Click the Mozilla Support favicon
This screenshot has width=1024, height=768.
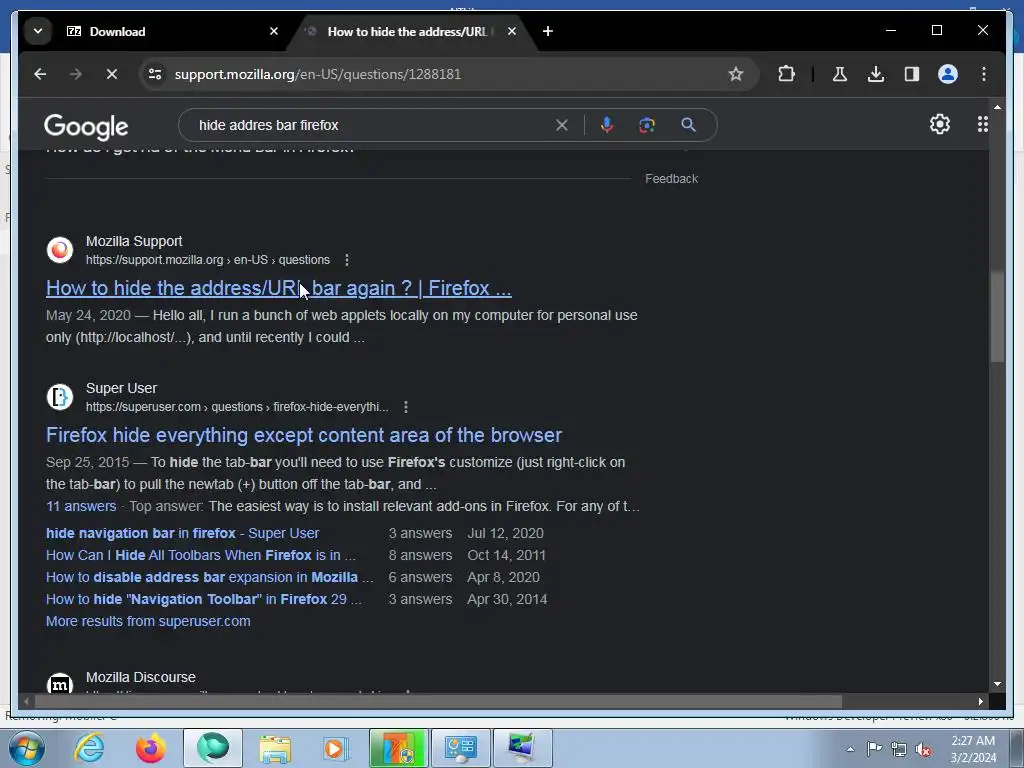(59, 249)
